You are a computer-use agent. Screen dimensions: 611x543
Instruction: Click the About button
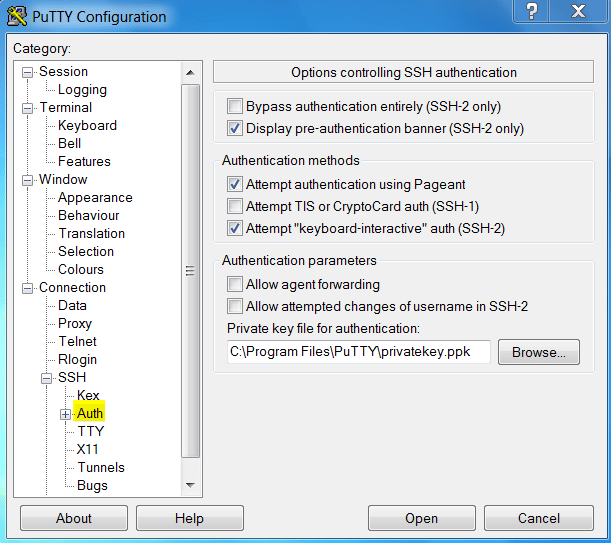[74, 518]
